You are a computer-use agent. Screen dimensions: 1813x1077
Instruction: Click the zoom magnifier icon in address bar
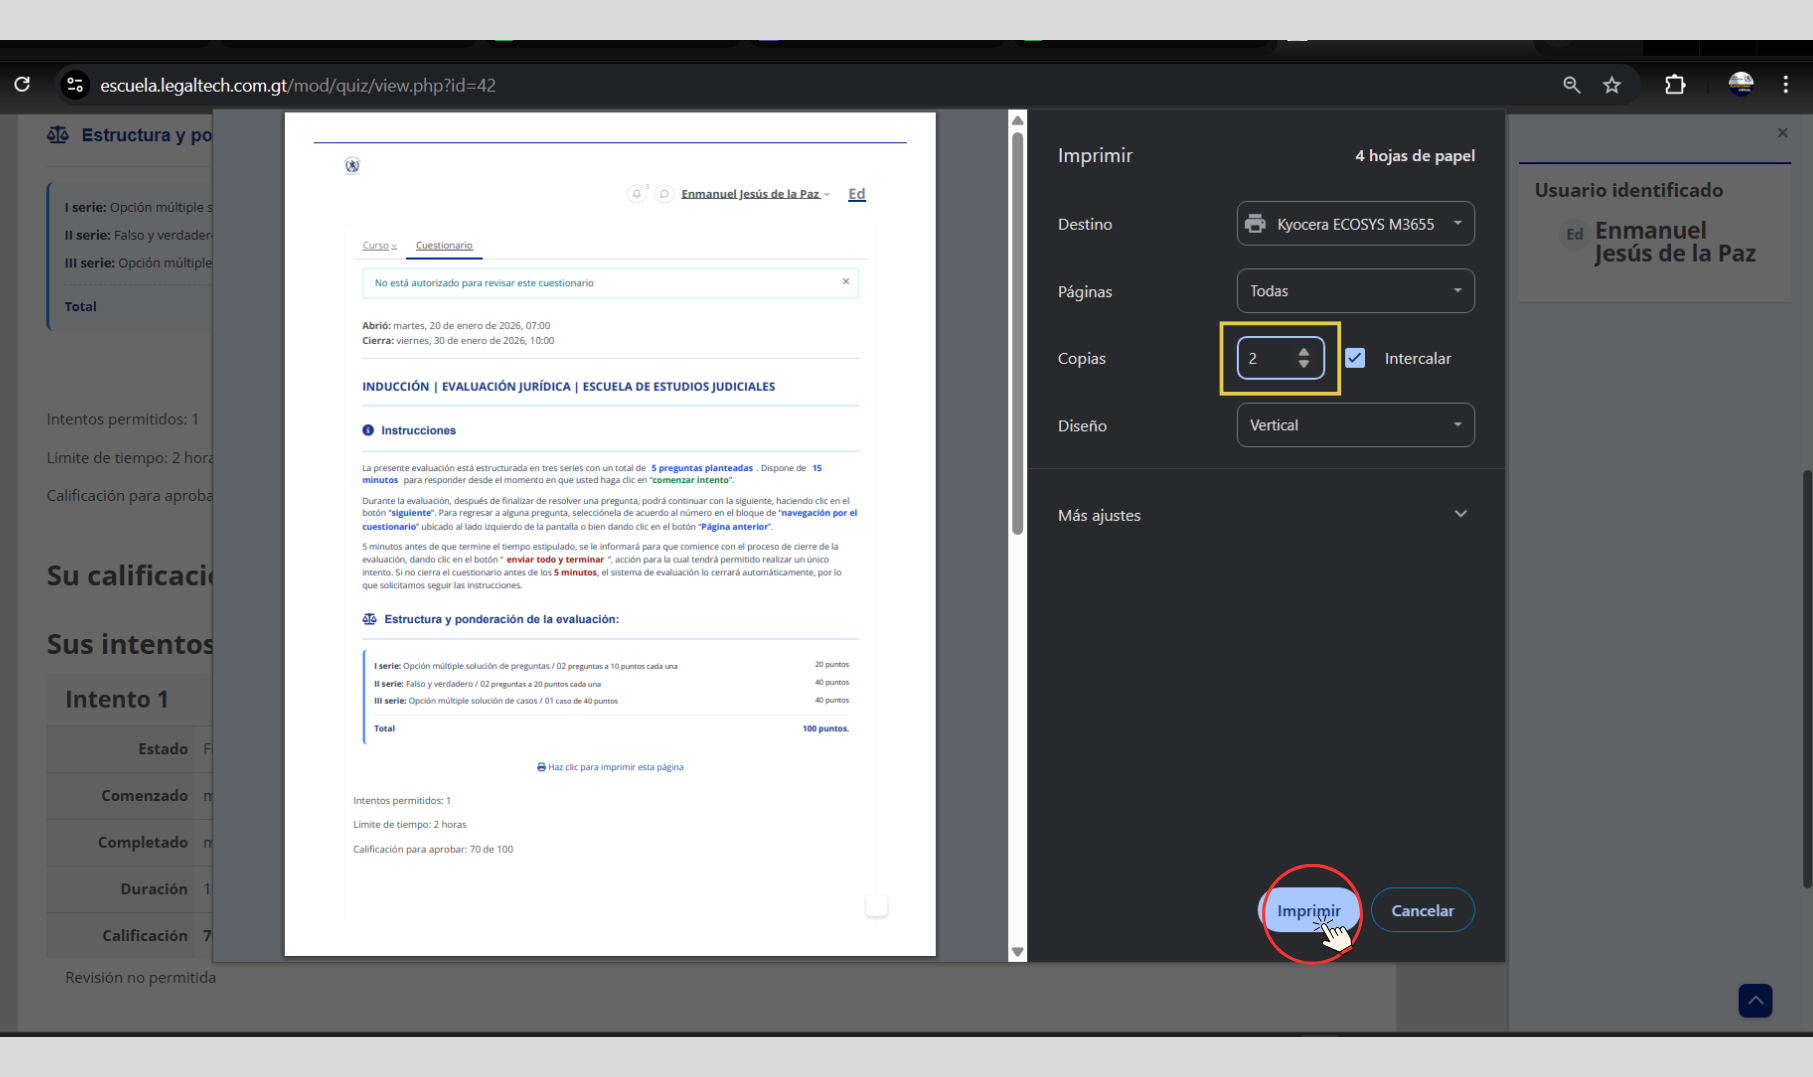[1571, 85]
